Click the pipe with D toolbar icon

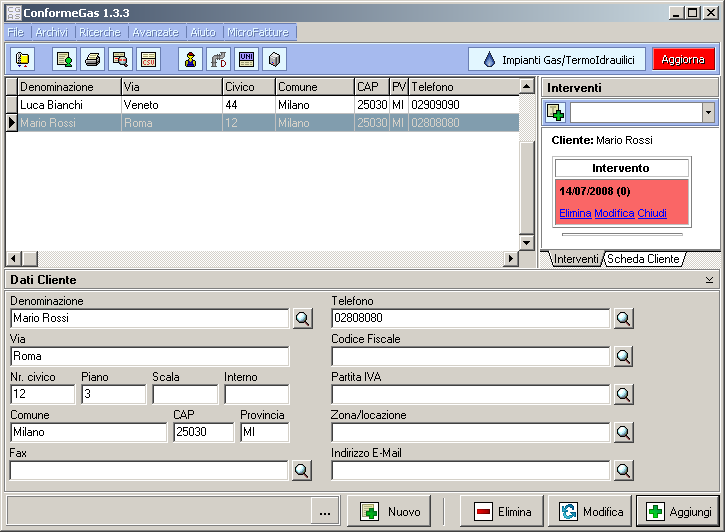coord(218,60)
